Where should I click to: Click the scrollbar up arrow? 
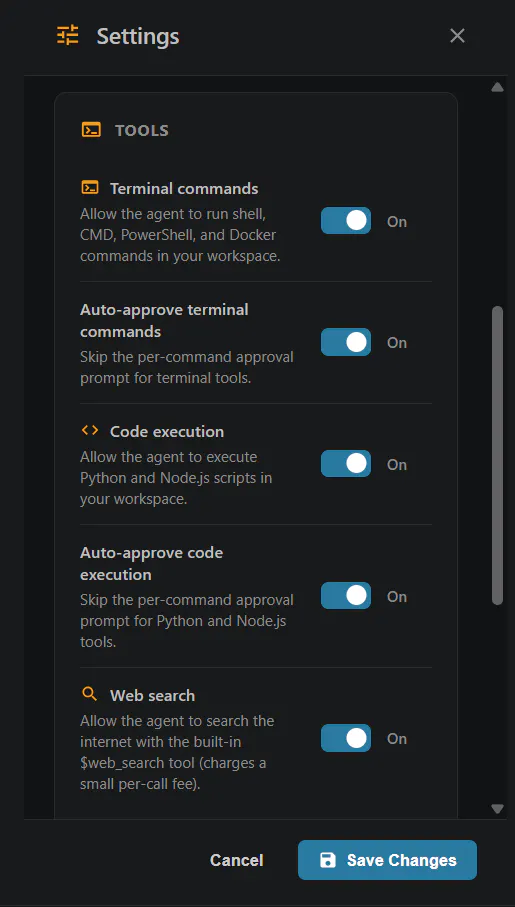pos(497,87)
